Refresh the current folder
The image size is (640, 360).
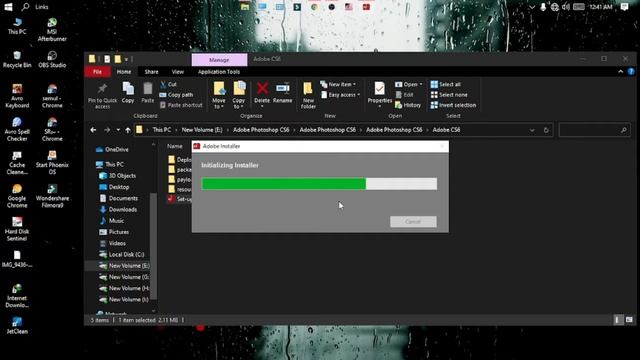(x=546, y=130)
